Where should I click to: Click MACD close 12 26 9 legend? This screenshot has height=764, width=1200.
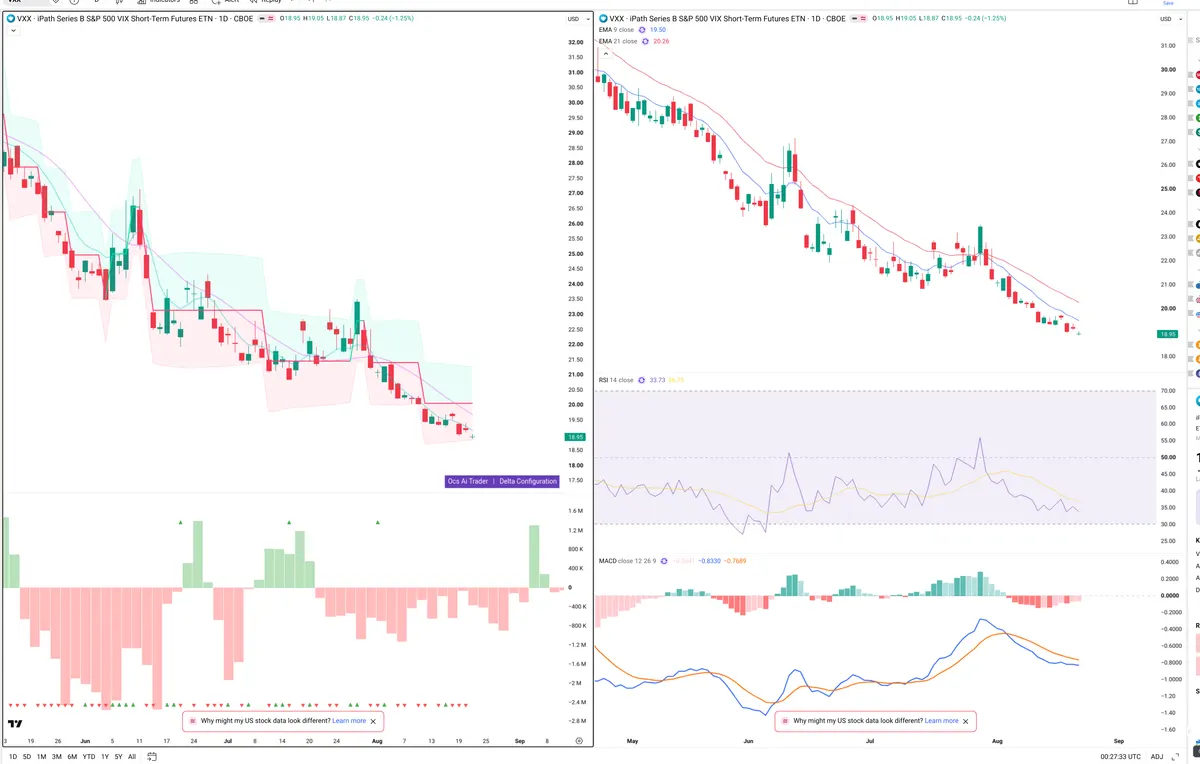tap(627, 561)
